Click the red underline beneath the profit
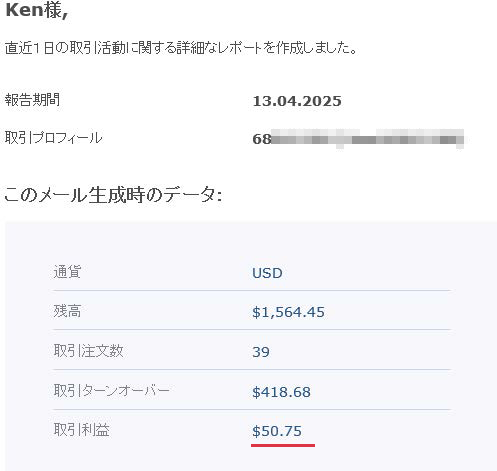Image resolution: width=497 pixels, height=471 pixels. click(x=283, y=445)
